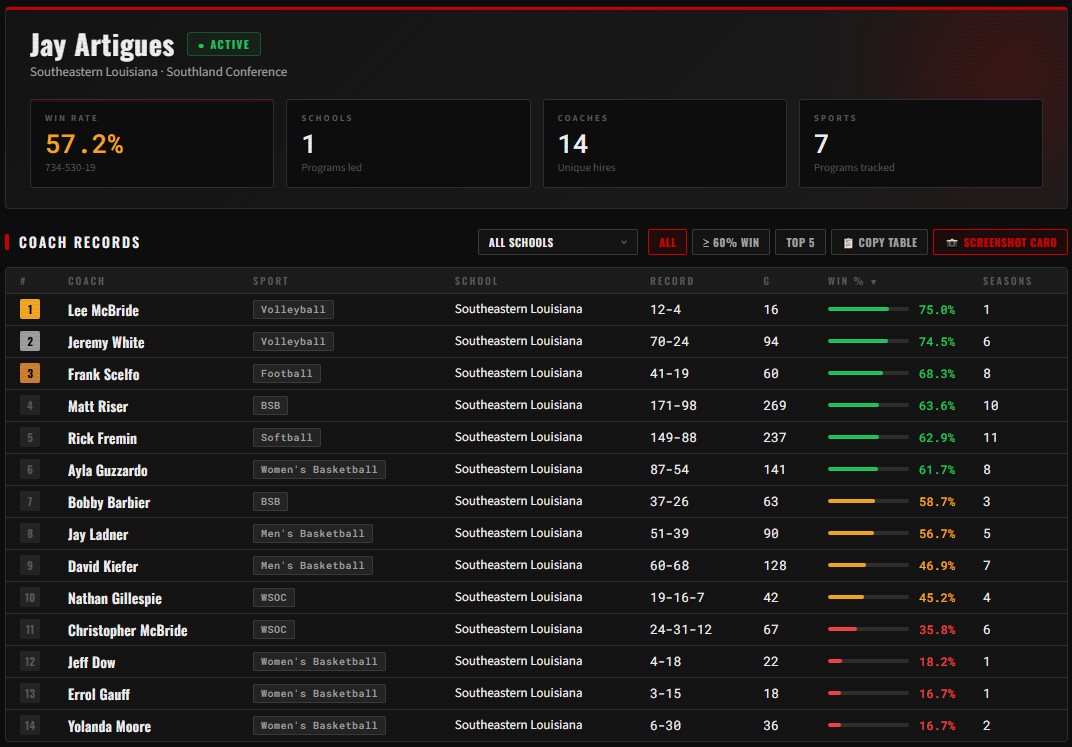Click the 734-530-19 overall record

tap(70, 167)
